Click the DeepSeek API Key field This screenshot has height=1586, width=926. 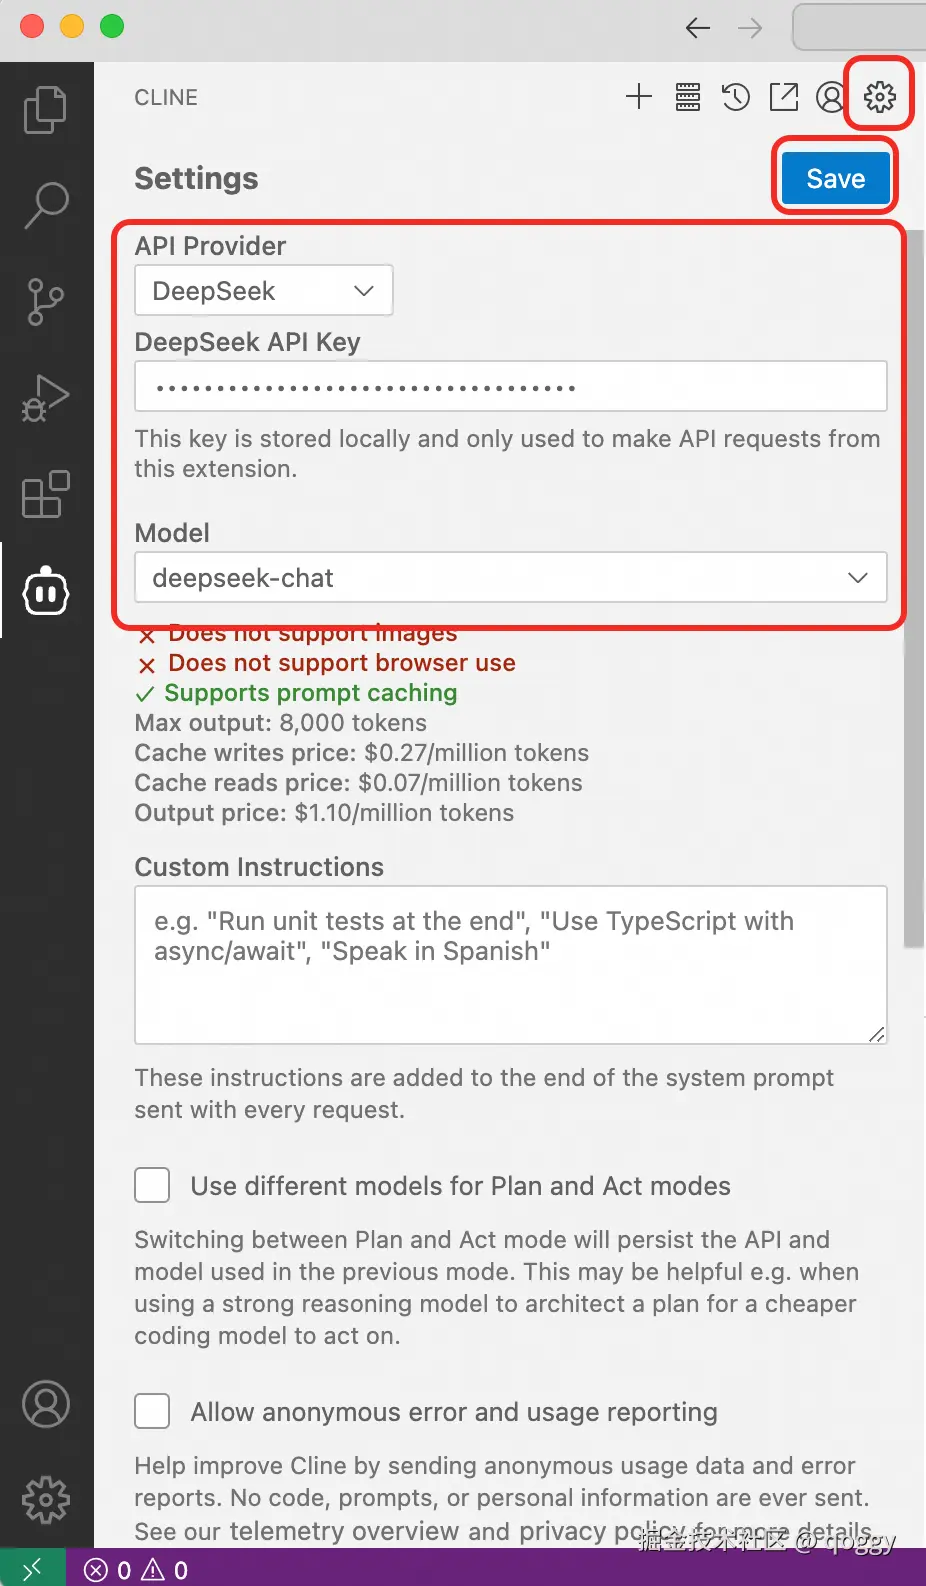click(x=510, y=387)
